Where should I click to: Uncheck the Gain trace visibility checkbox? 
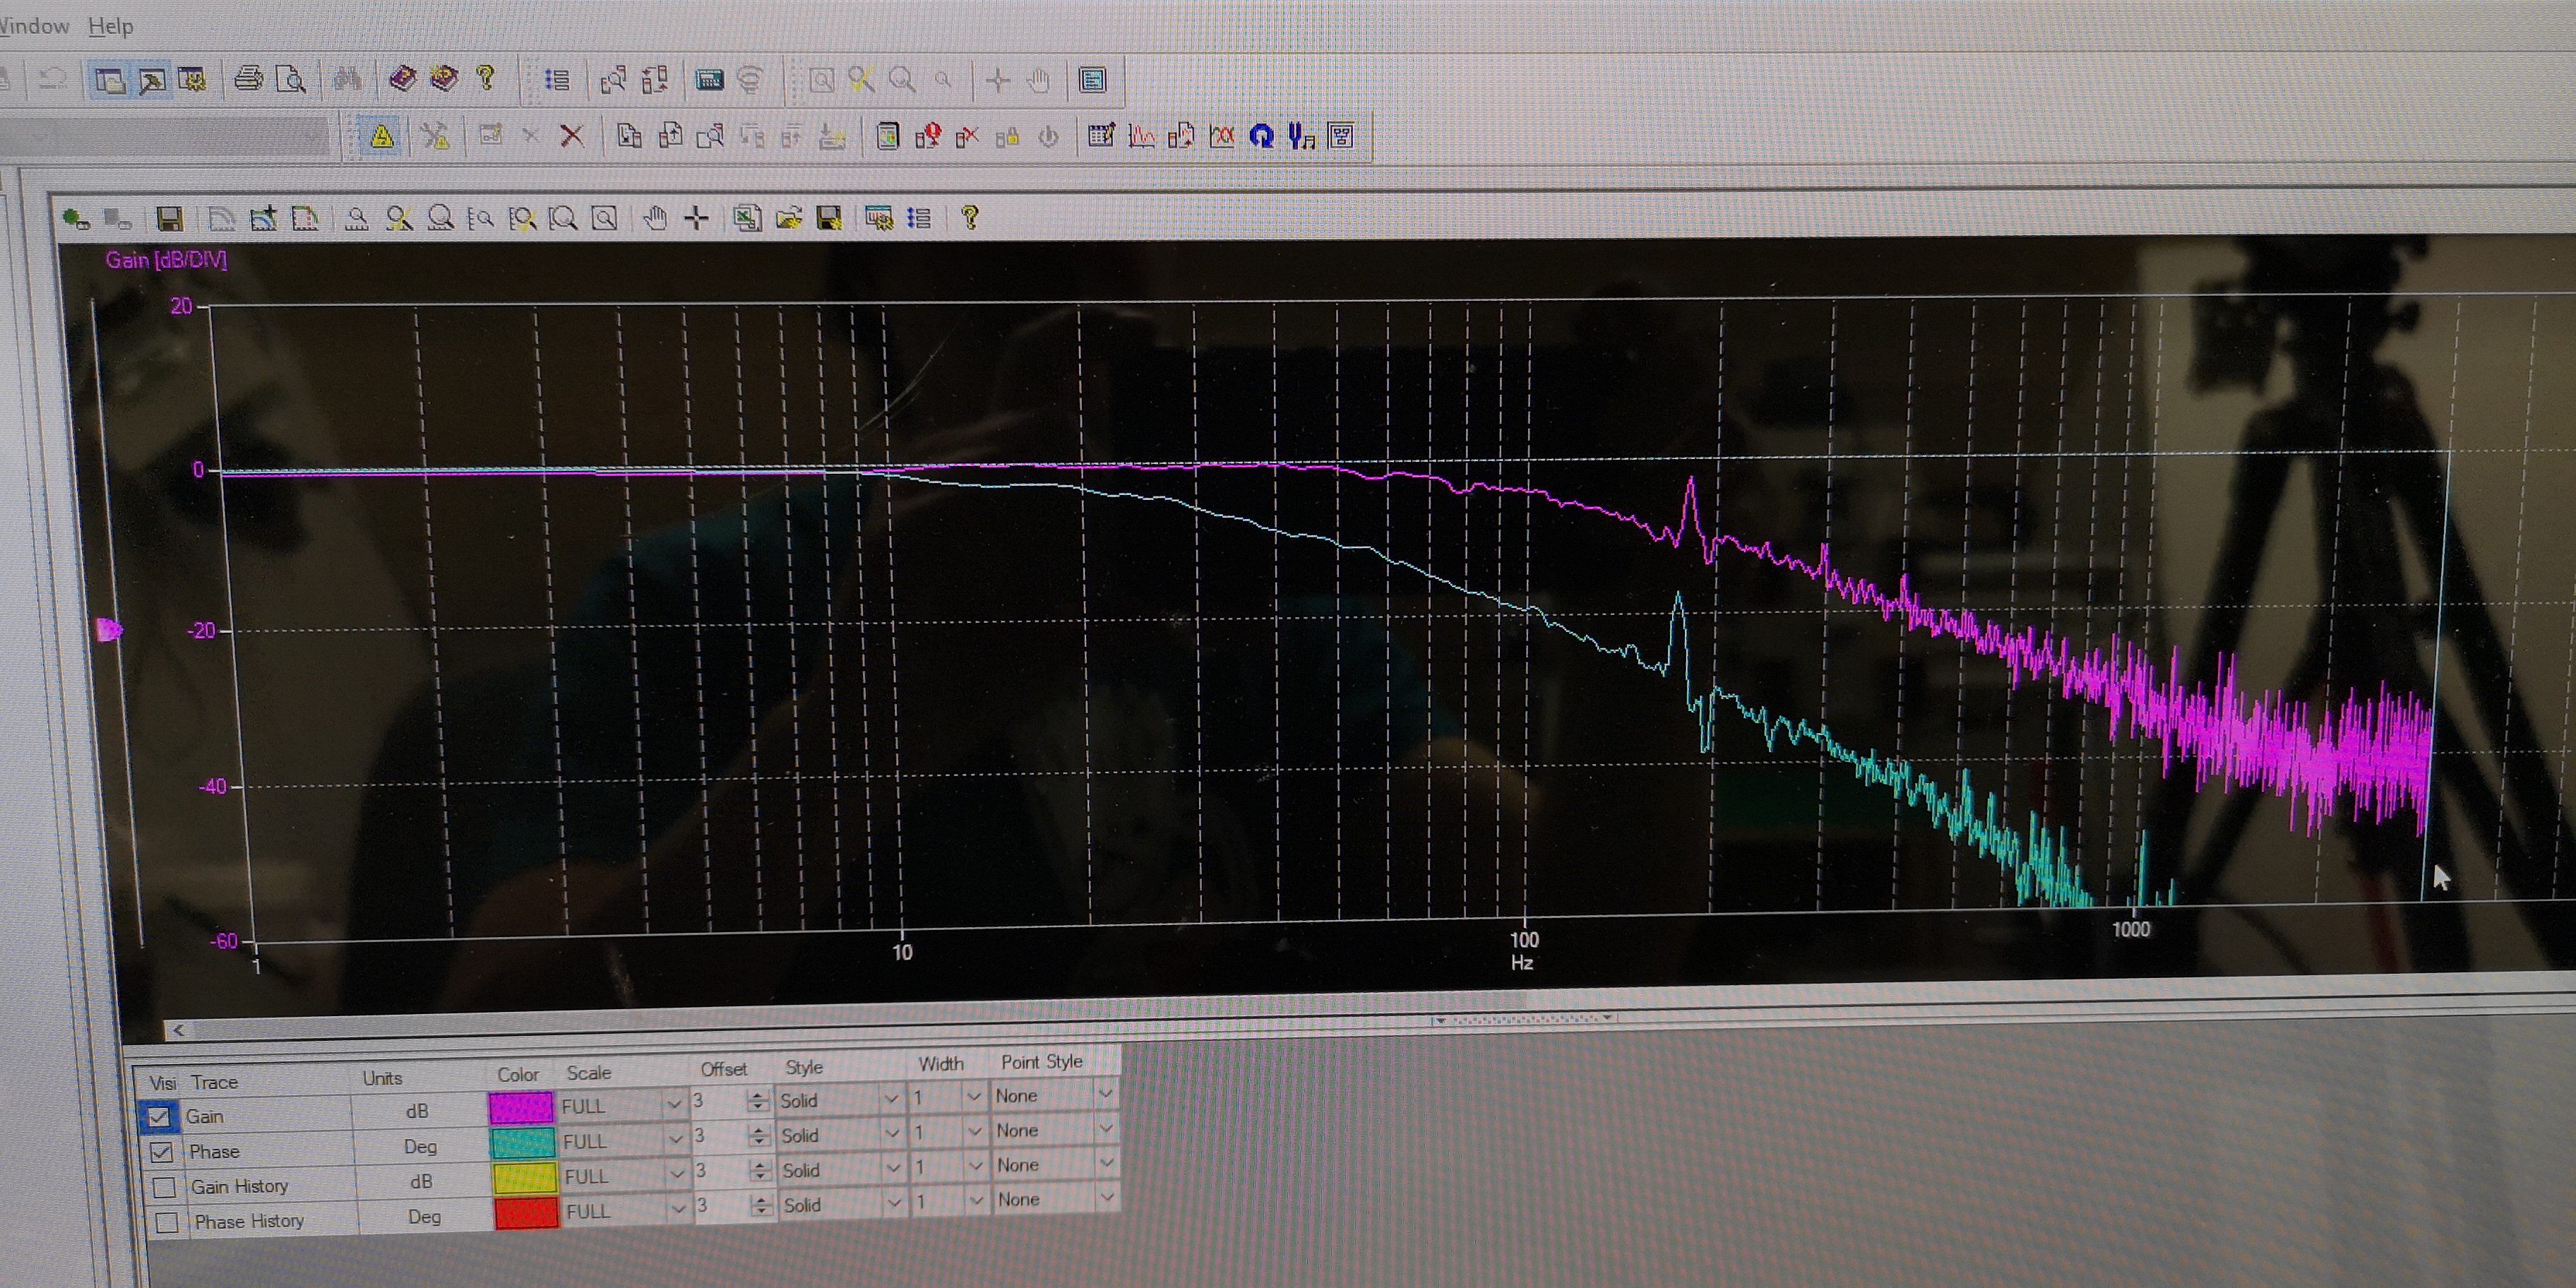click(x=159, y=1116)
